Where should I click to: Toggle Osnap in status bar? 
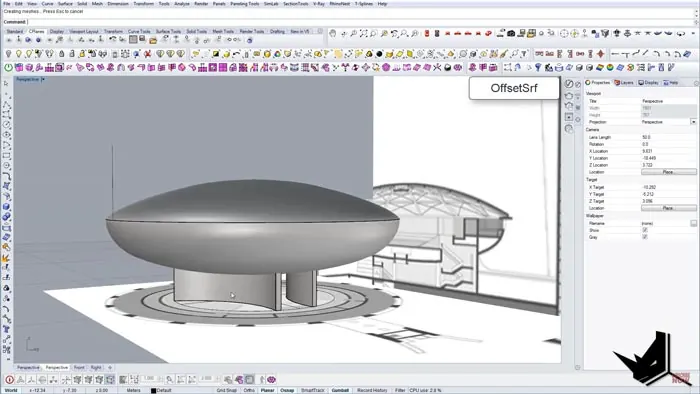click(287, 390)
